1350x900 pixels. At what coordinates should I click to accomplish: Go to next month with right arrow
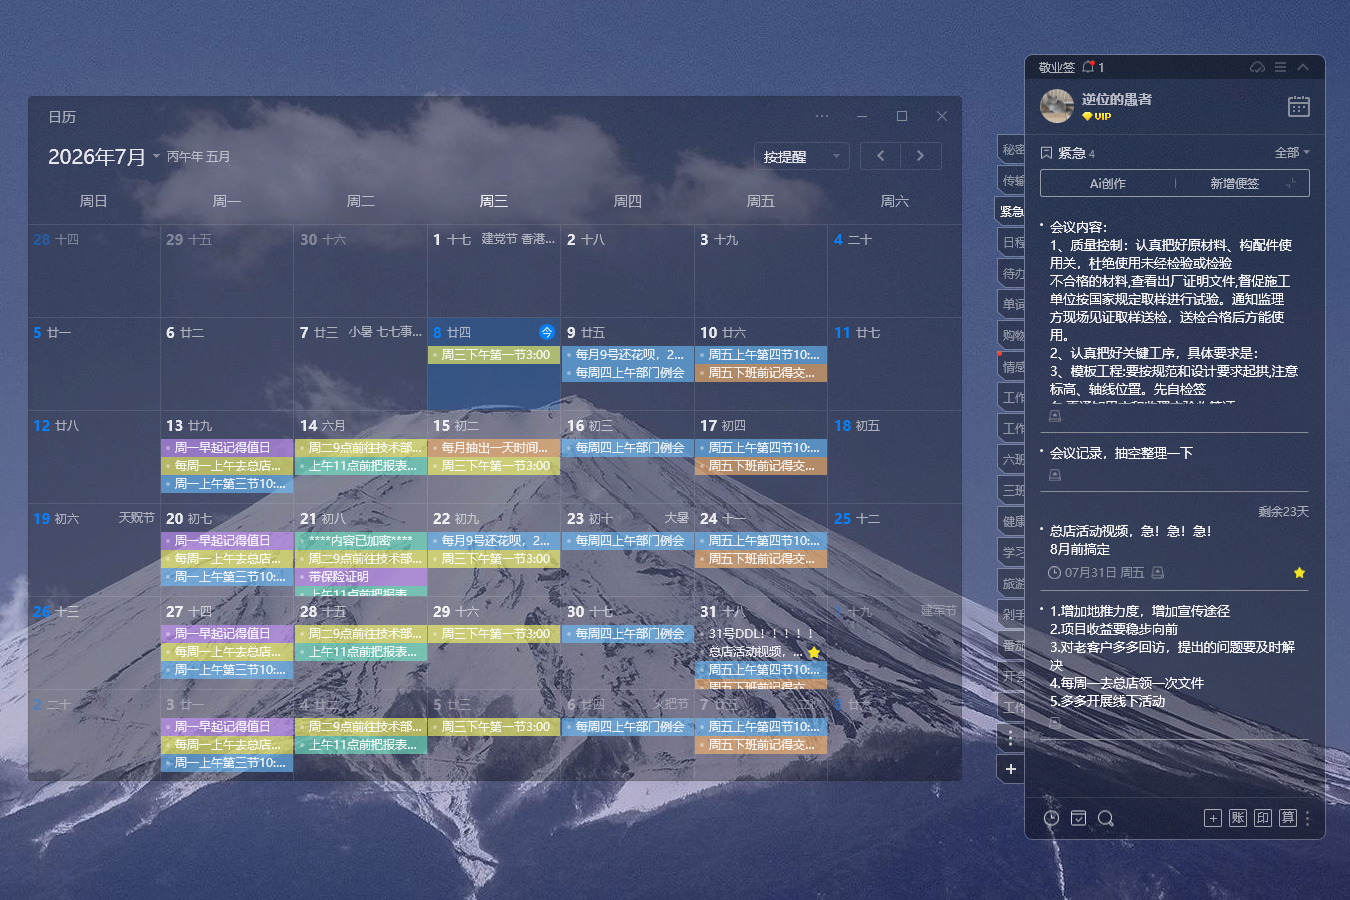[x=920, y=156]
